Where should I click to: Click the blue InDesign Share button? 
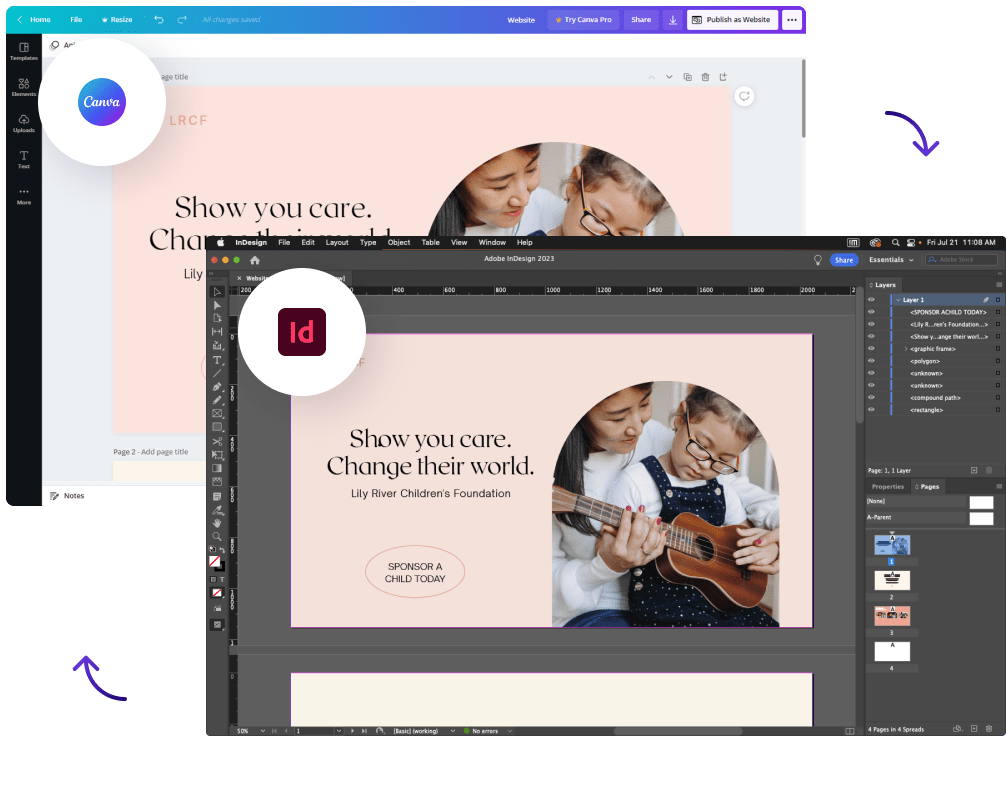click(x=844, y=260)
